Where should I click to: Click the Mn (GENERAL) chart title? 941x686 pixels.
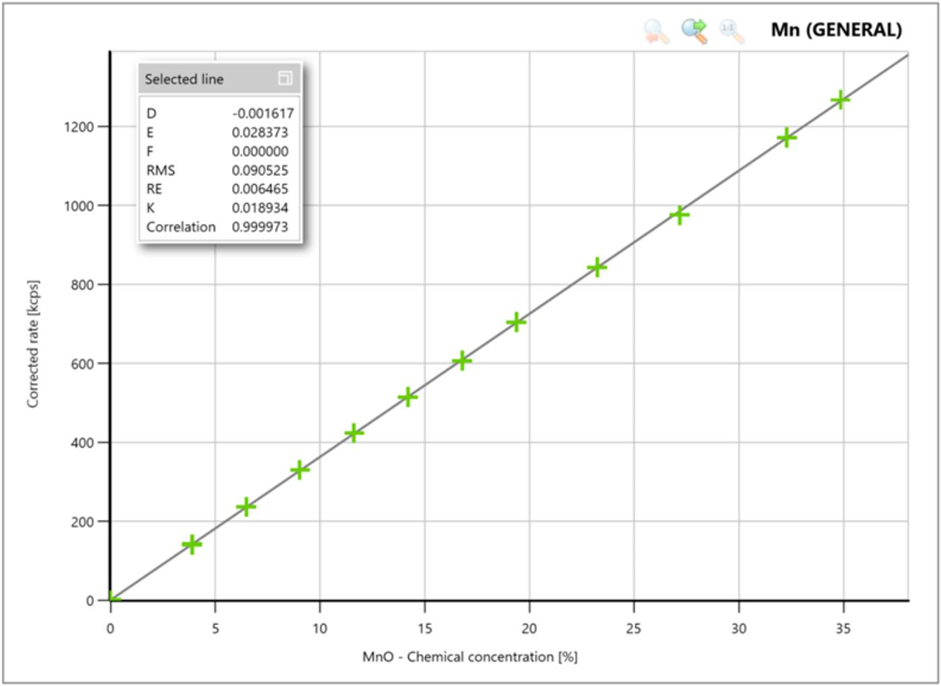(836, 30)
